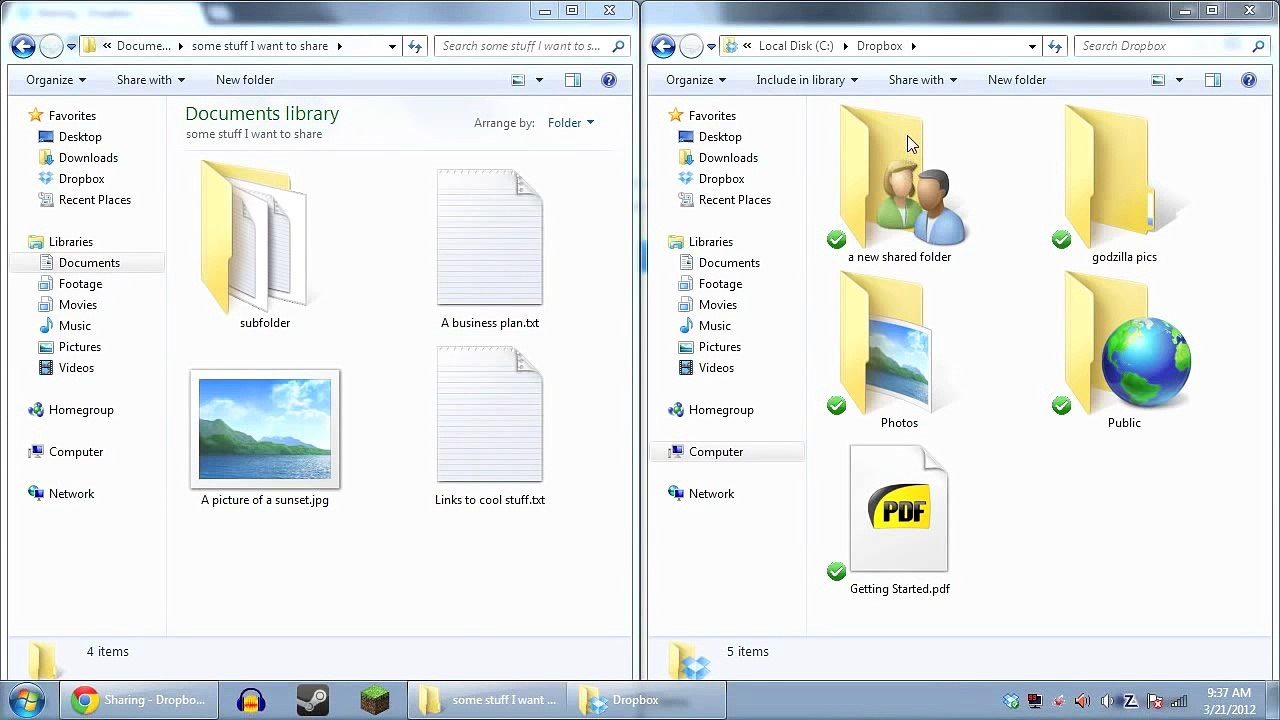Switch to Chrome Sharing - Dropbox taskbar button
This screenshot has height=720, width=1280.
pyautogui.click(x=139, y=700)
